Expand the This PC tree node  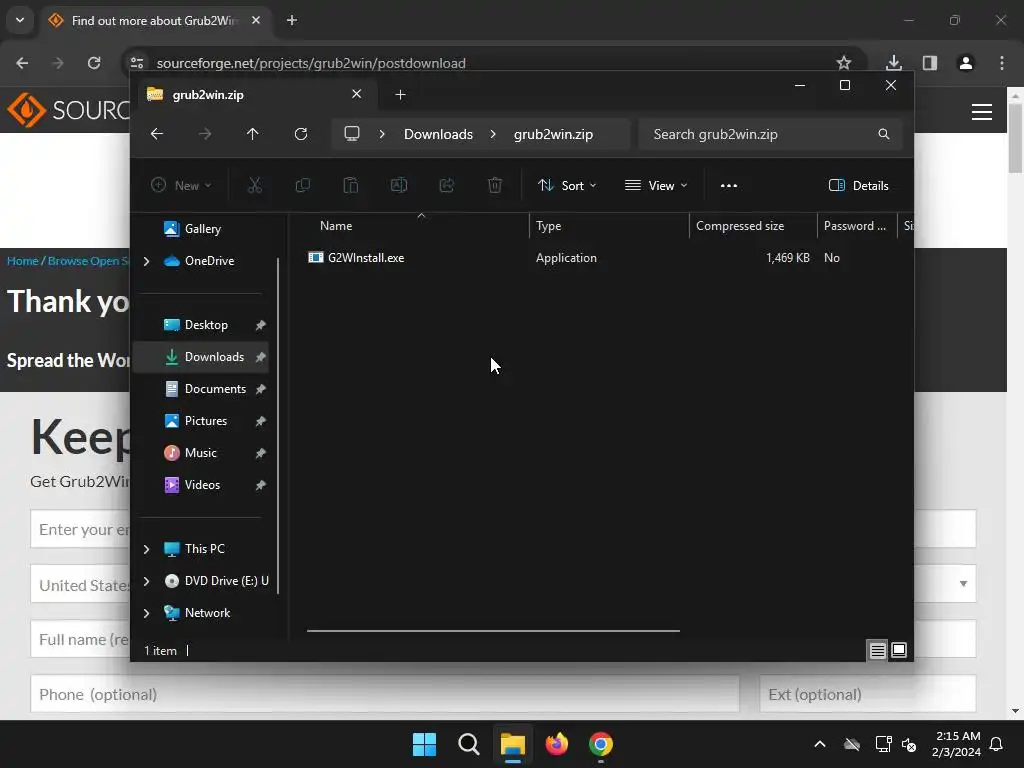click(x=146, y=549)
